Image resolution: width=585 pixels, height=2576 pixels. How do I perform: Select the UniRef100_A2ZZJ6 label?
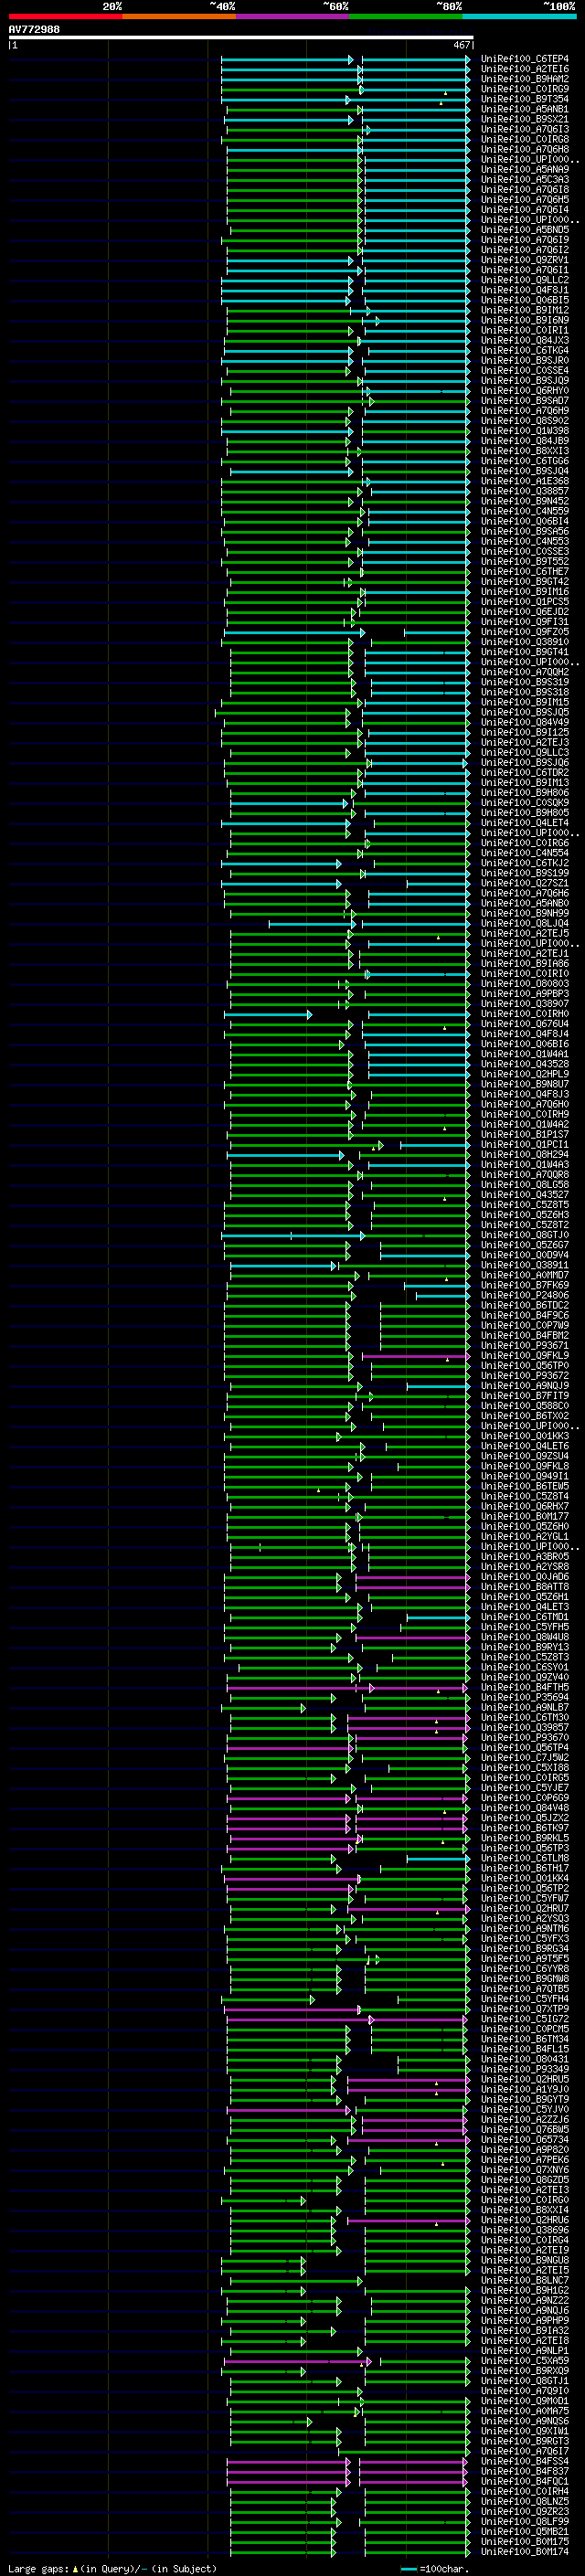click(525, 2120)
